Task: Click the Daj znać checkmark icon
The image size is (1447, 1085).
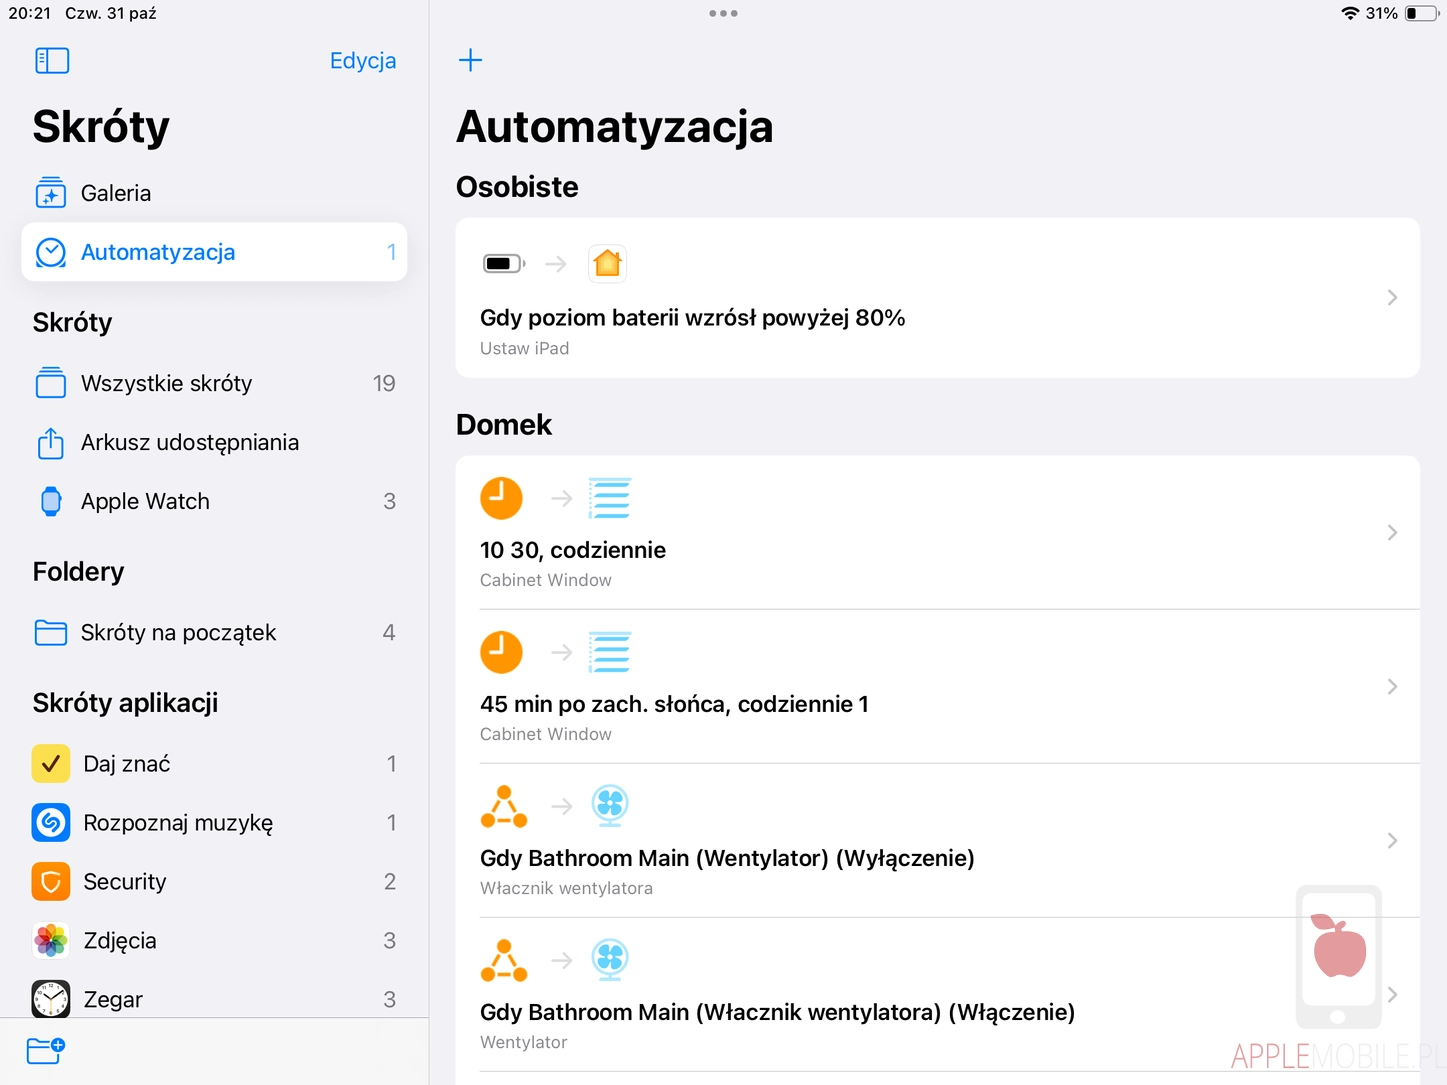Action: pyautogui.click(x=51, y=764)
